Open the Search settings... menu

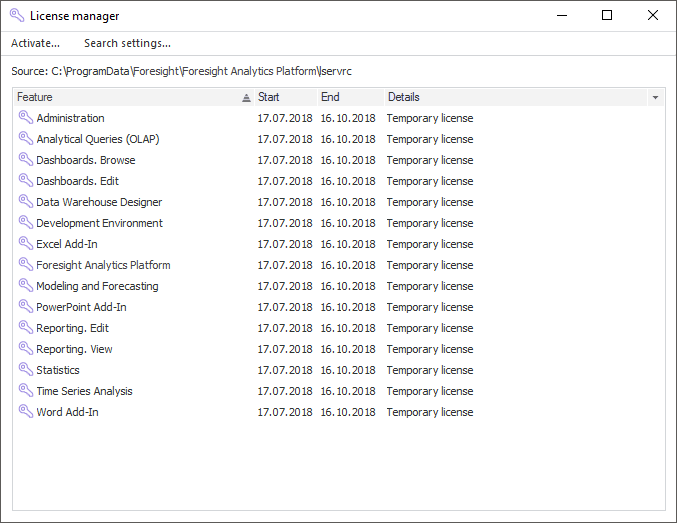tap(127, 43)
